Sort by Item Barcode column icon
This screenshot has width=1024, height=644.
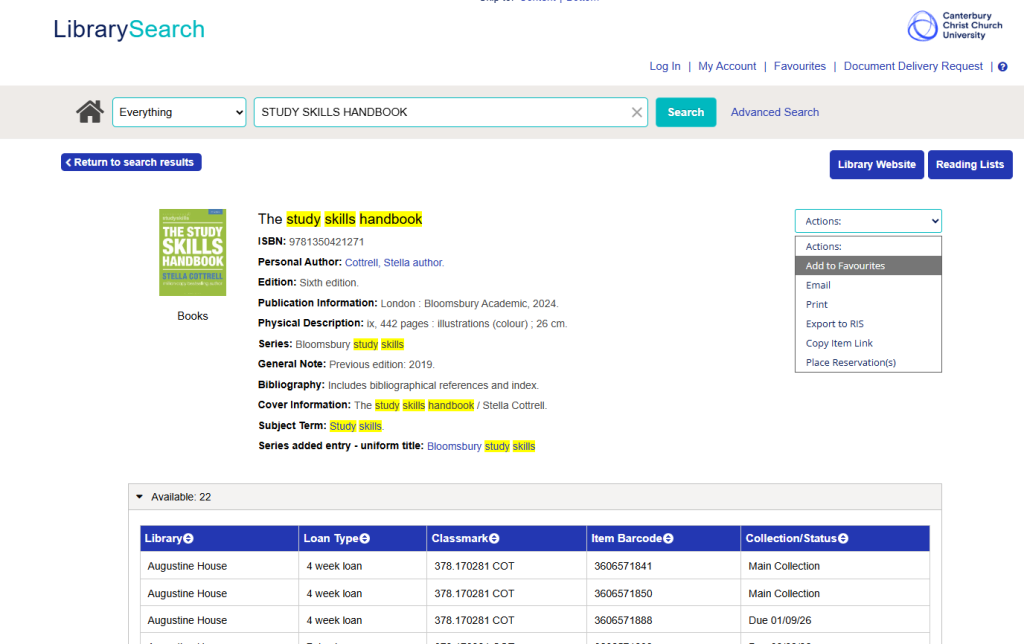pos(668,538)
